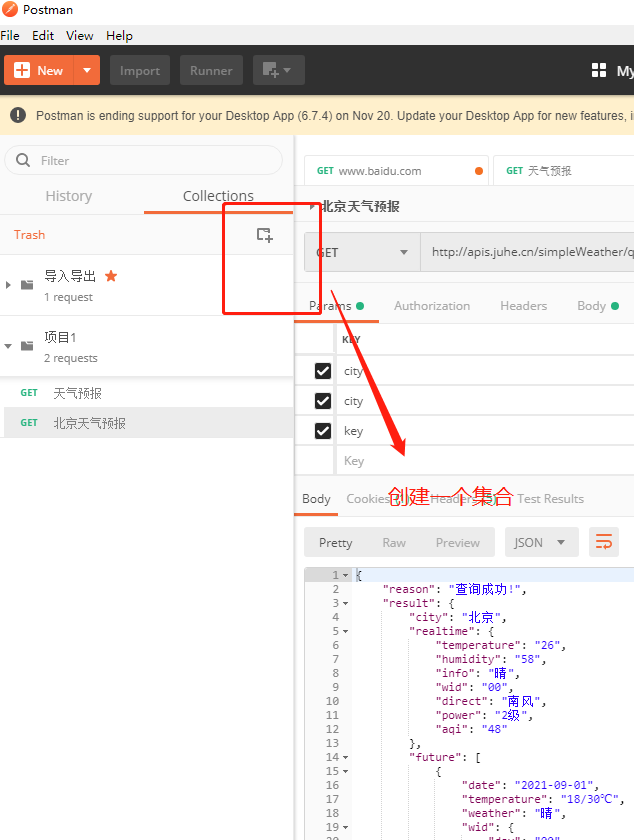This screenshot has height=840, width=634.
Task: Click the request URL field
Action: pyautogui.click(x=527, y=252)
